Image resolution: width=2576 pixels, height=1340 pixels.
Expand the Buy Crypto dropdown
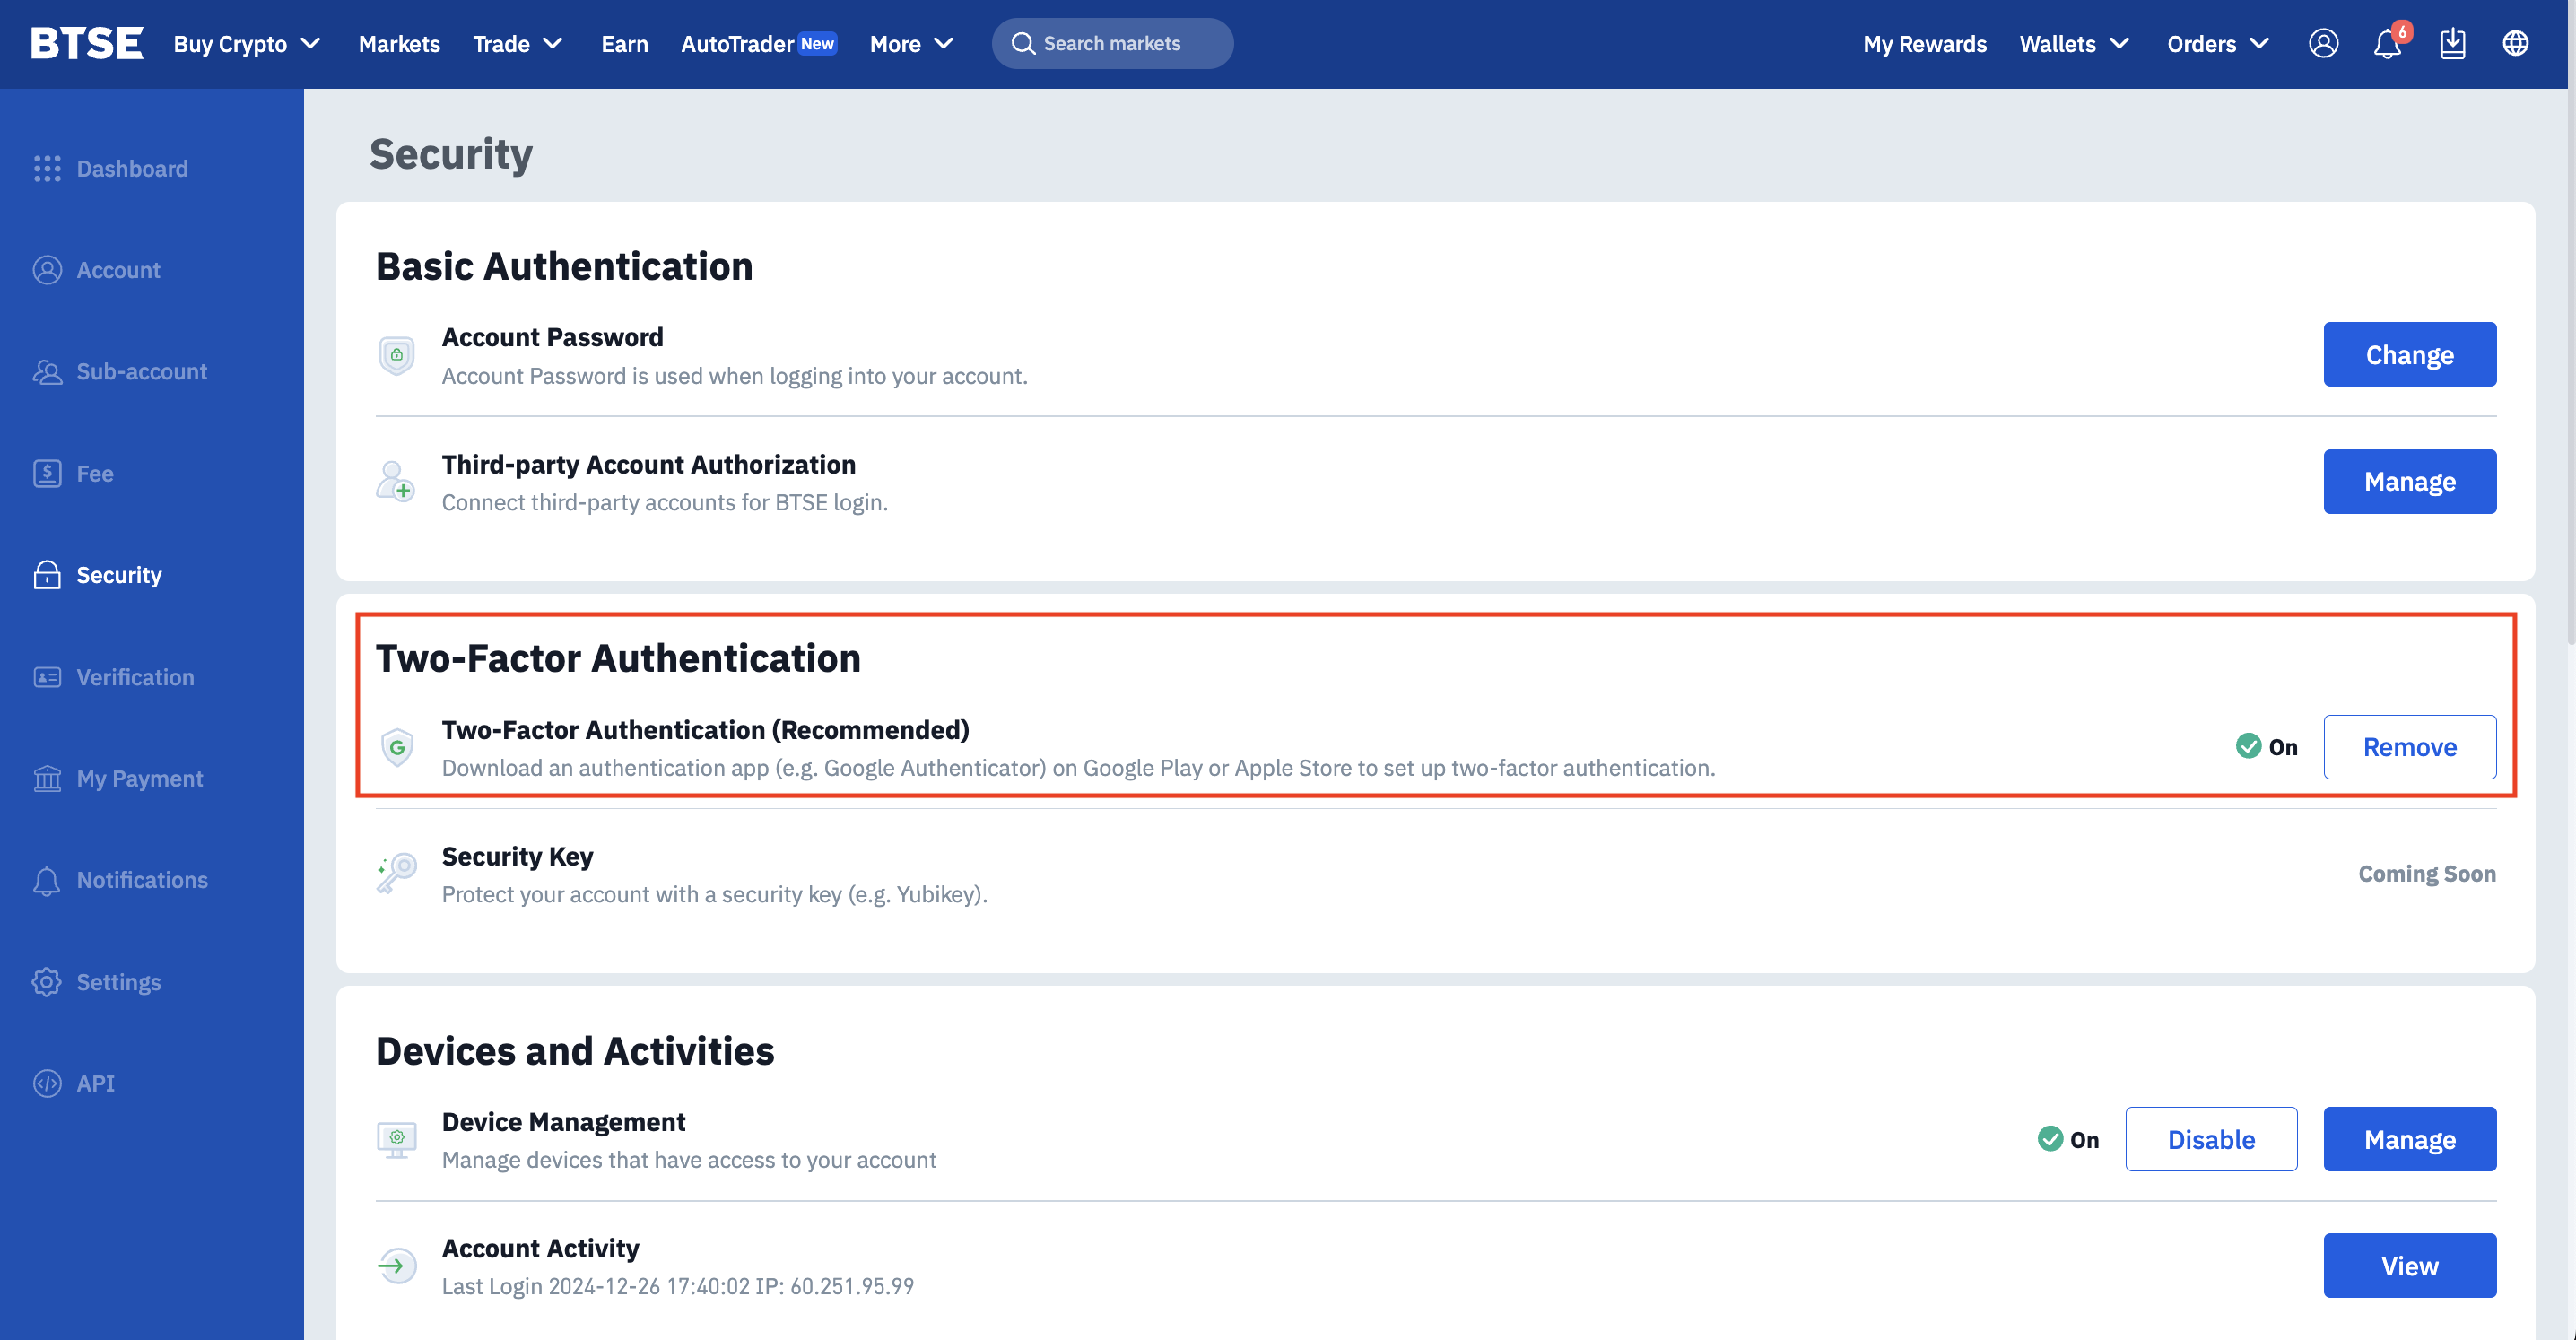pyautogui.click(x=247, y=44)
